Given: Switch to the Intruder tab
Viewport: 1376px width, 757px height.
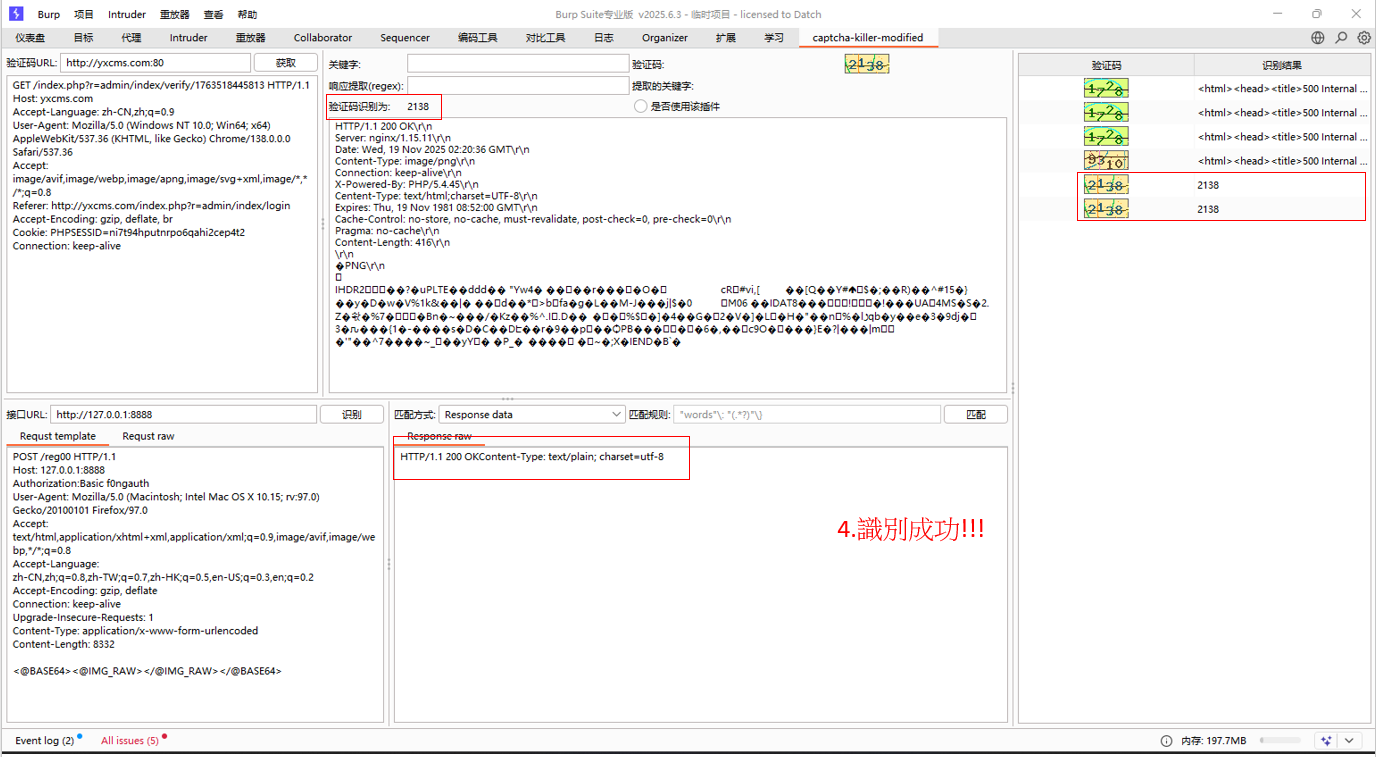Looking at the screenshot, I should (x=189, y=38).
